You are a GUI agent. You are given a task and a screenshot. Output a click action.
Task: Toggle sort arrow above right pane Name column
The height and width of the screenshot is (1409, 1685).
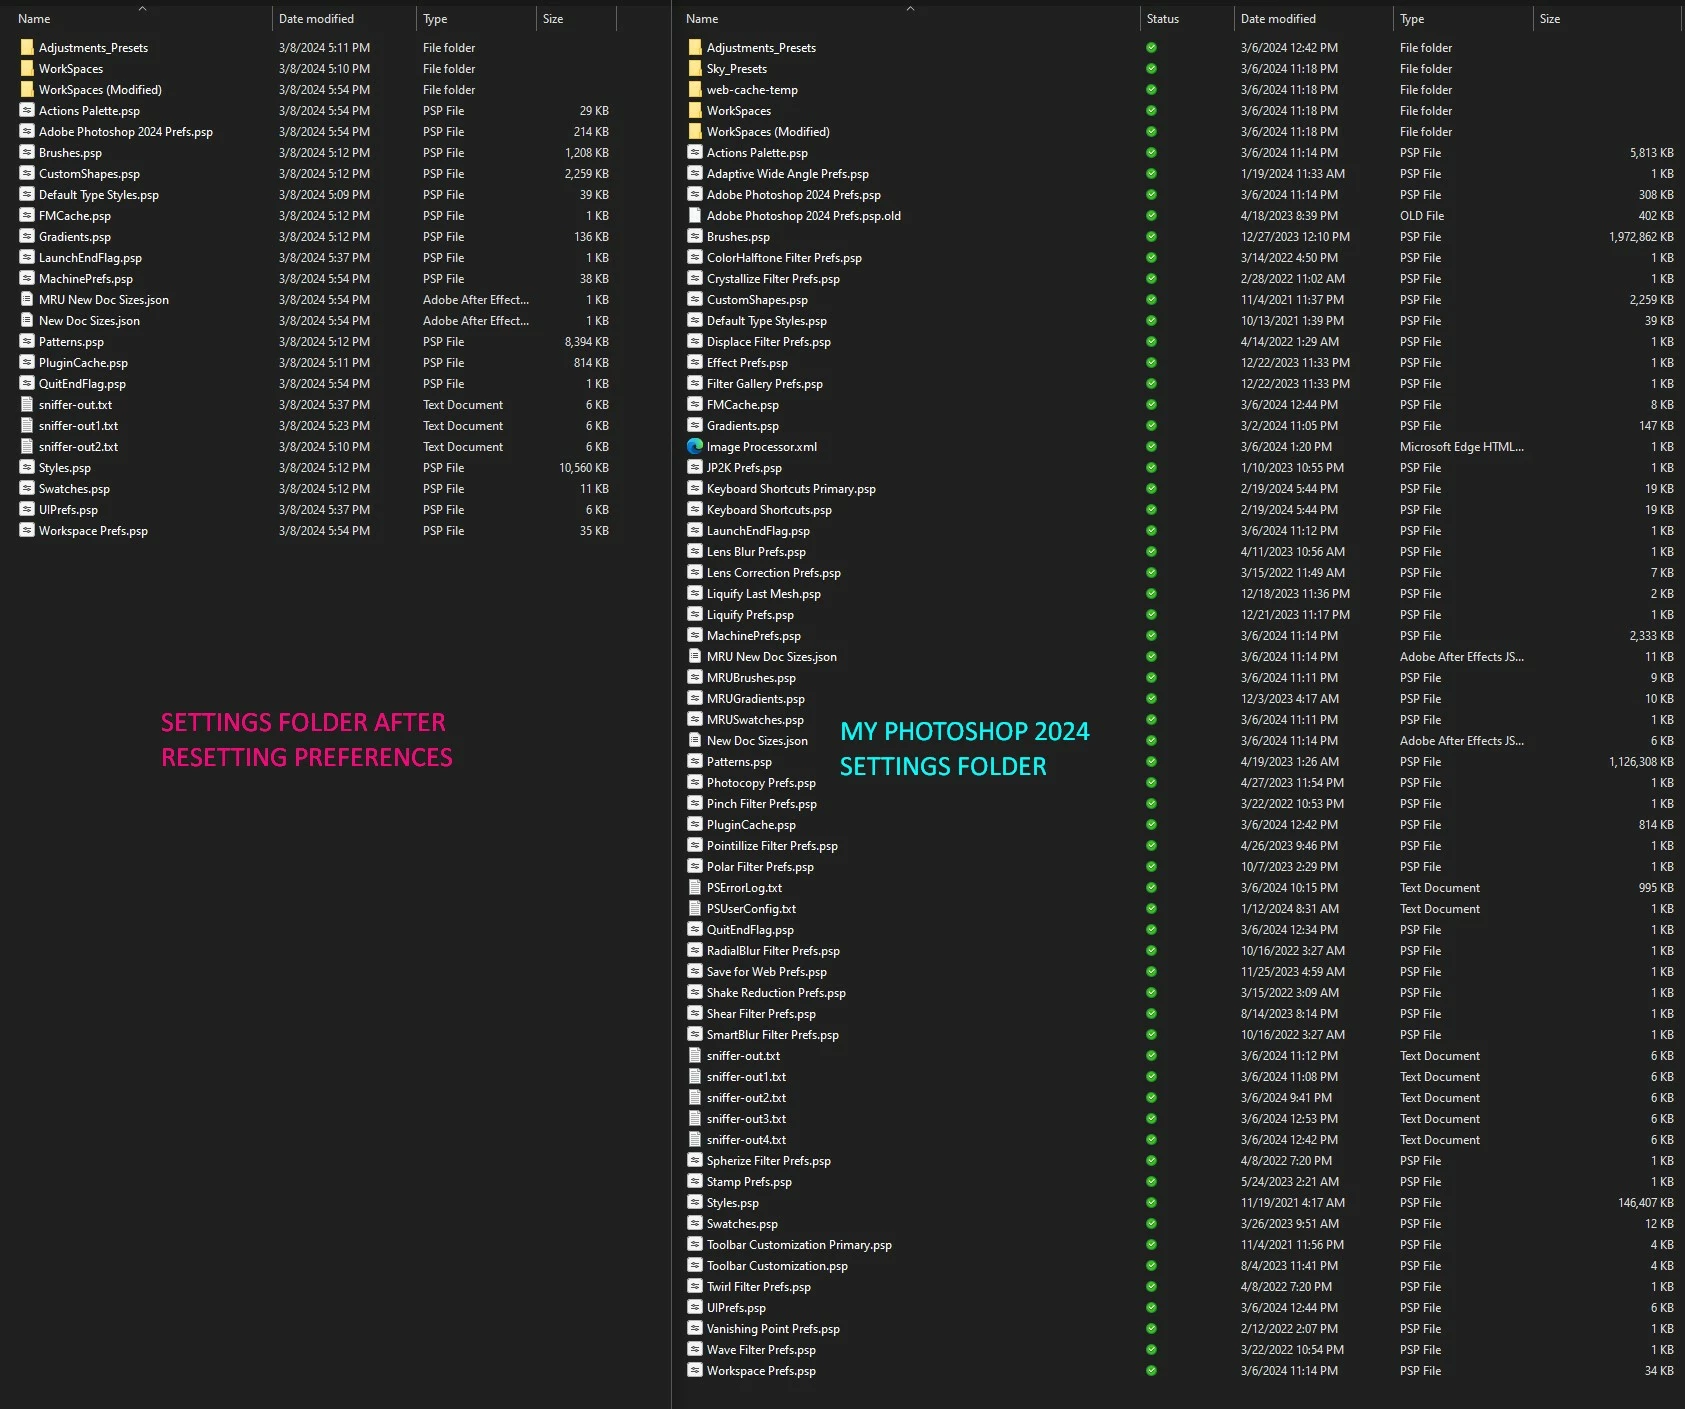(910, 8)
